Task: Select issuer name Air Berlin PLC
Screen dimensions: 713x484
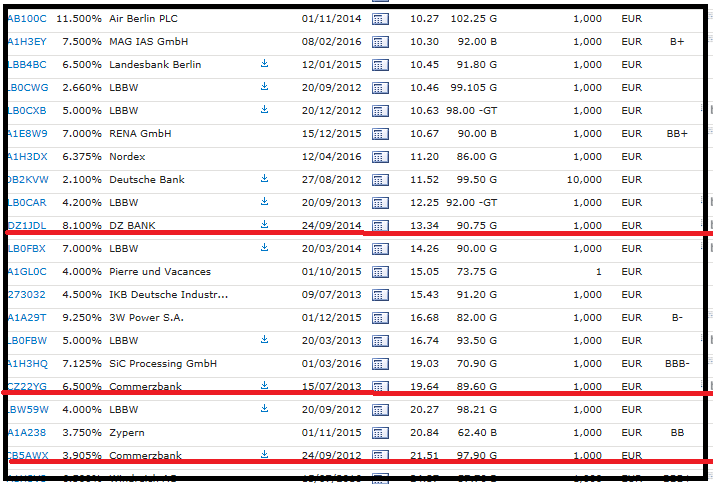Action: [x=143, y=19]
